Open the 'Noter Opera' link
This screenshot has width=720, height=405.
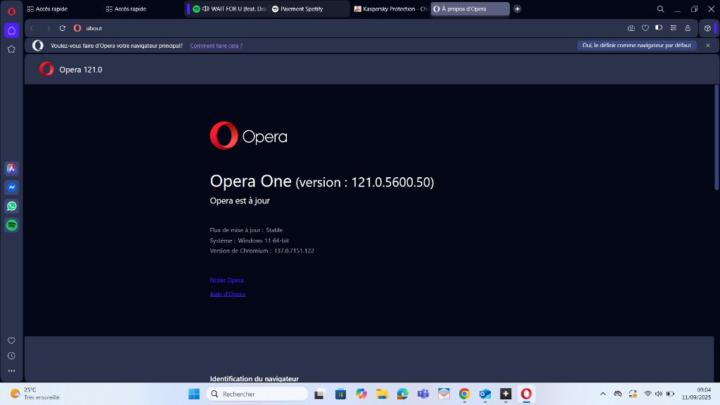tap(227, 280)
